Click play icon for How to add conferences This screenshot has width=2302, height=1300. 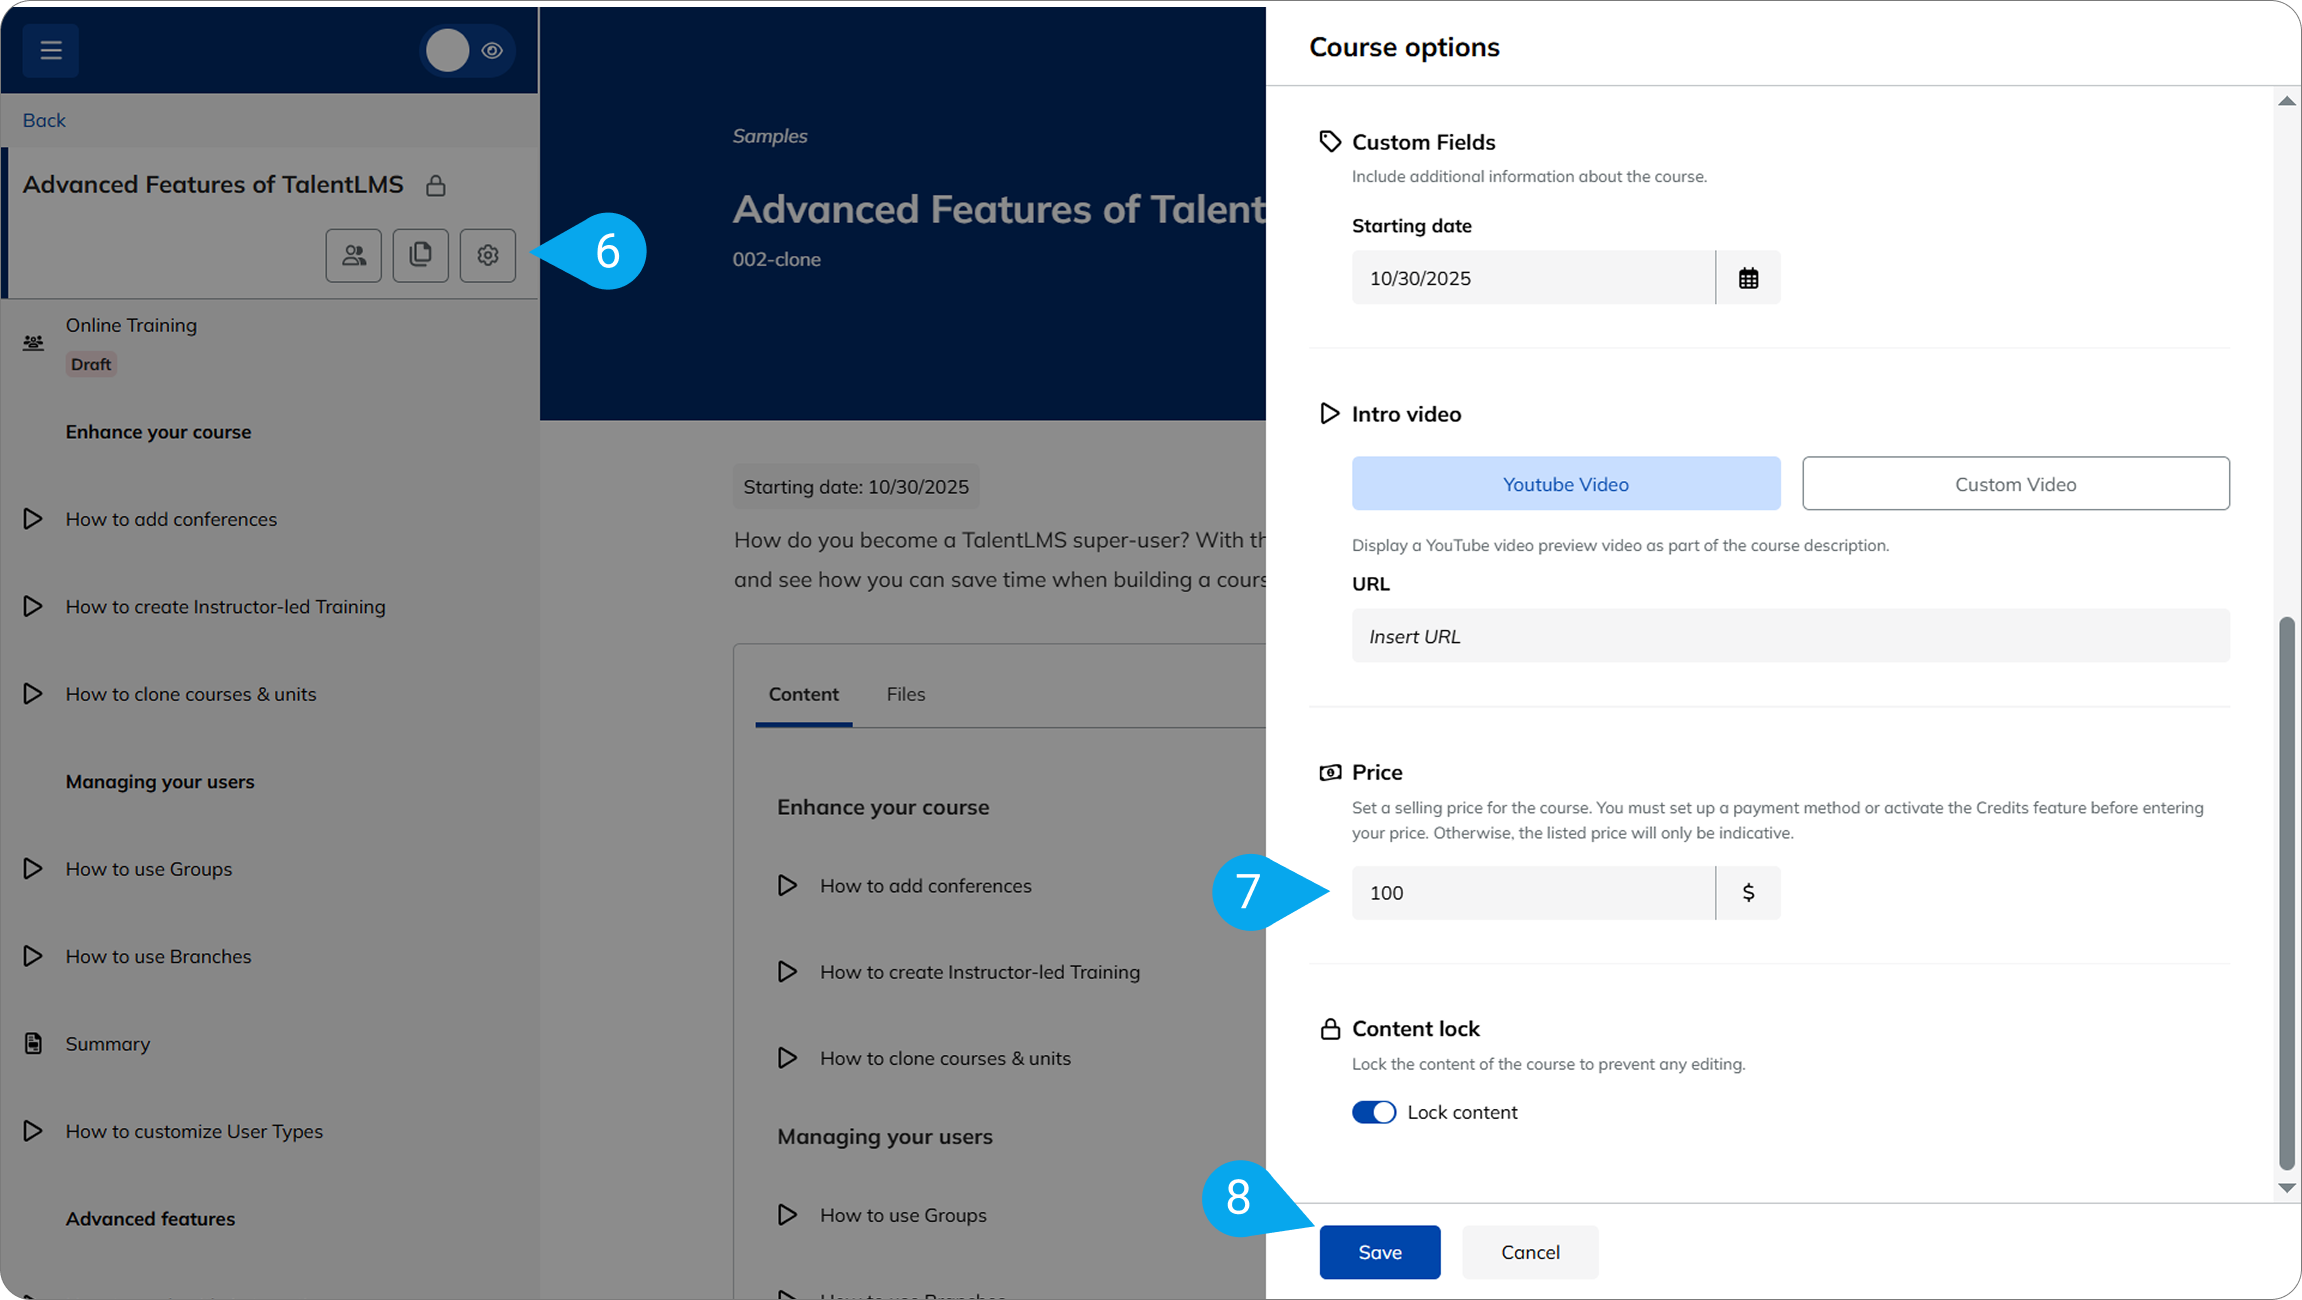point(33,519)
